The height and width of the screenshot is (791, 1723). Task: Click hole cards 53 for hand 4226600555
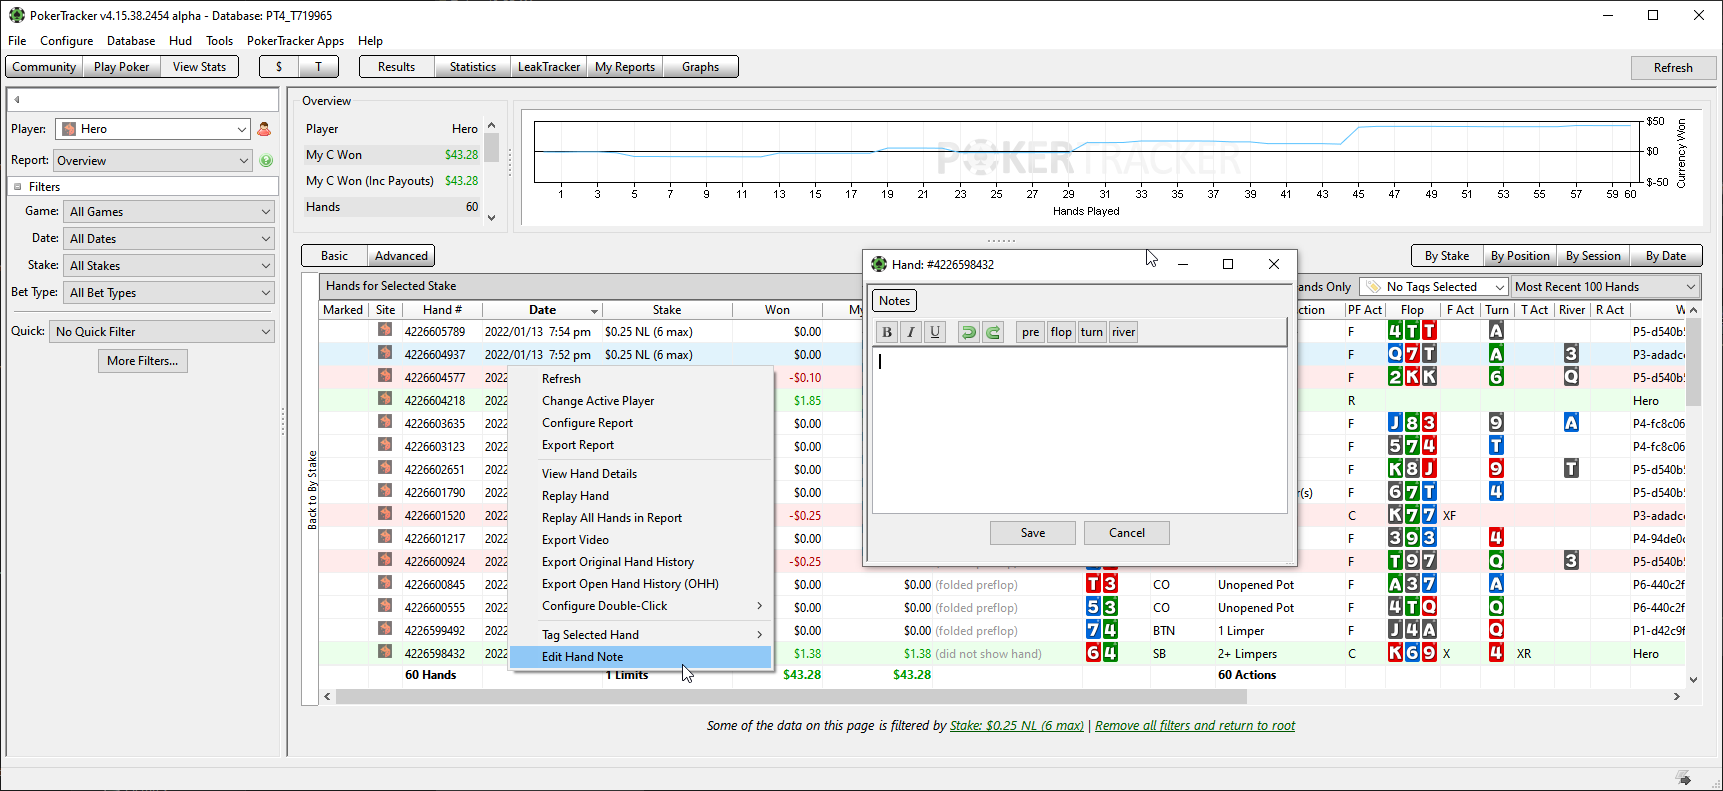1102,607
